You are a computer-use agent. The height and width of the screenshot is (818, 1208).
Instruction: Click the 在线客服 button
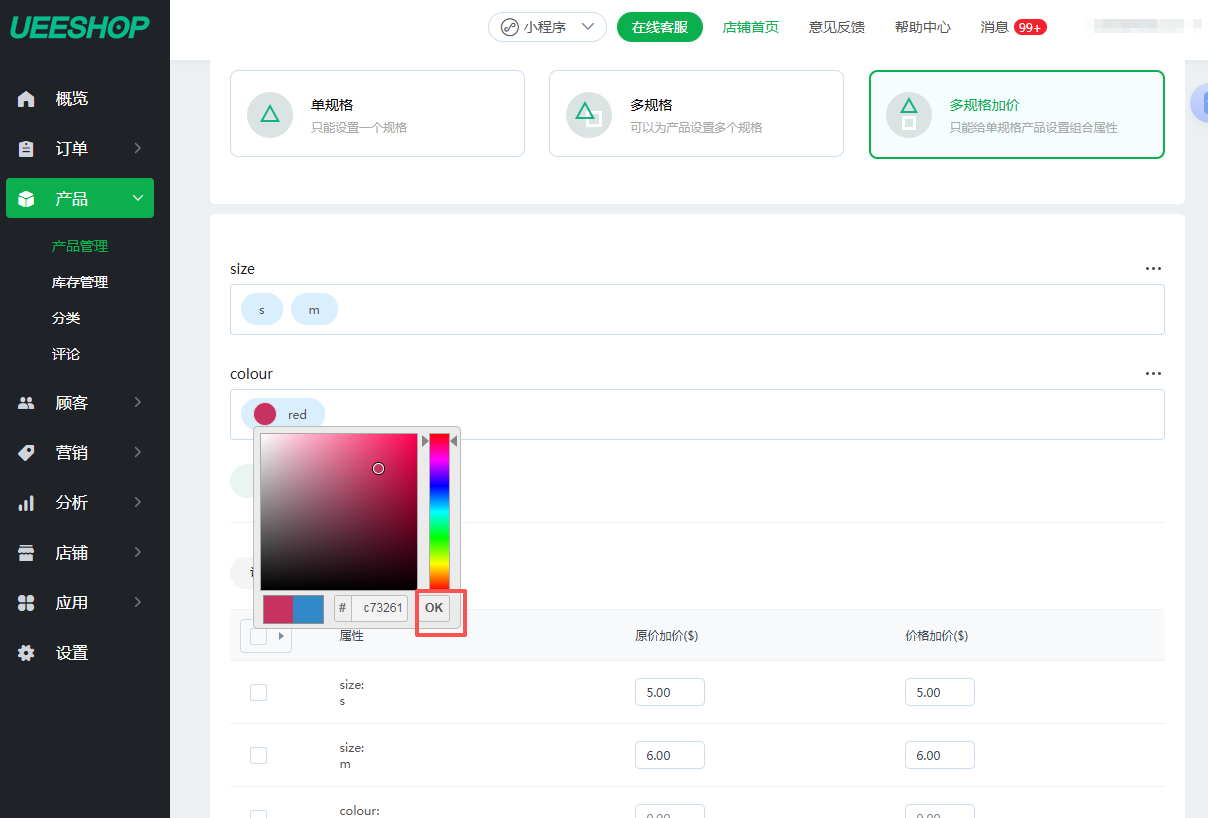659,27
